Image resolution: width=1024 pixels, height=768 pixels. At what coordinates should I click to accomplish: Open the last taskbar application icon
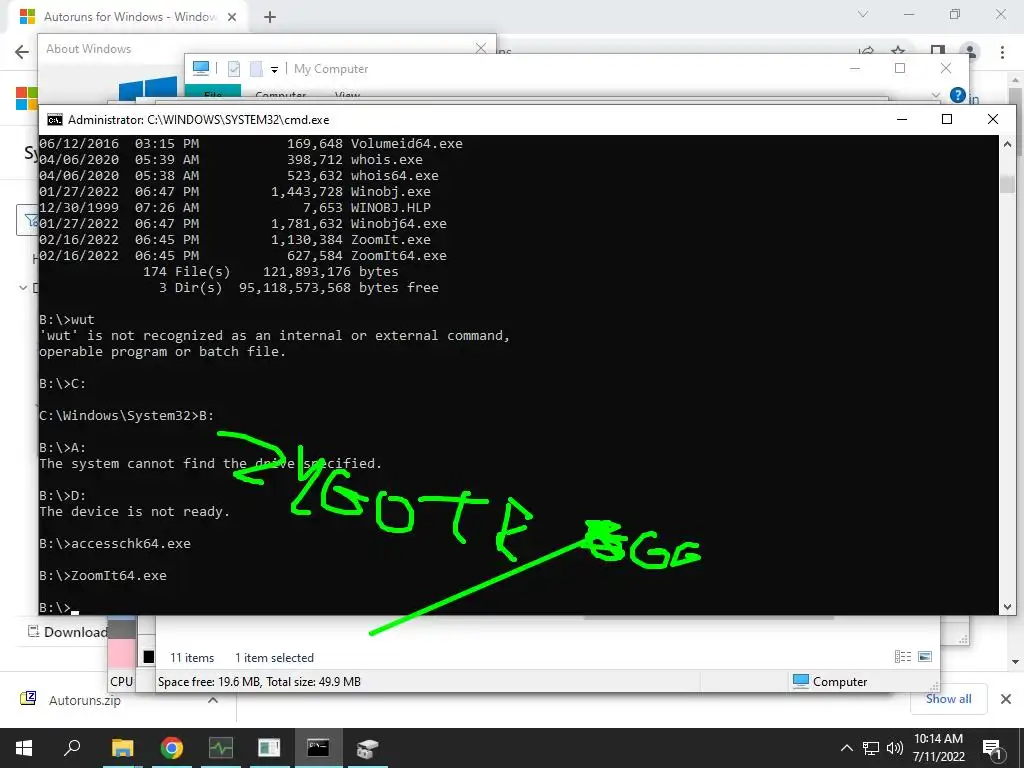point(367,748)
